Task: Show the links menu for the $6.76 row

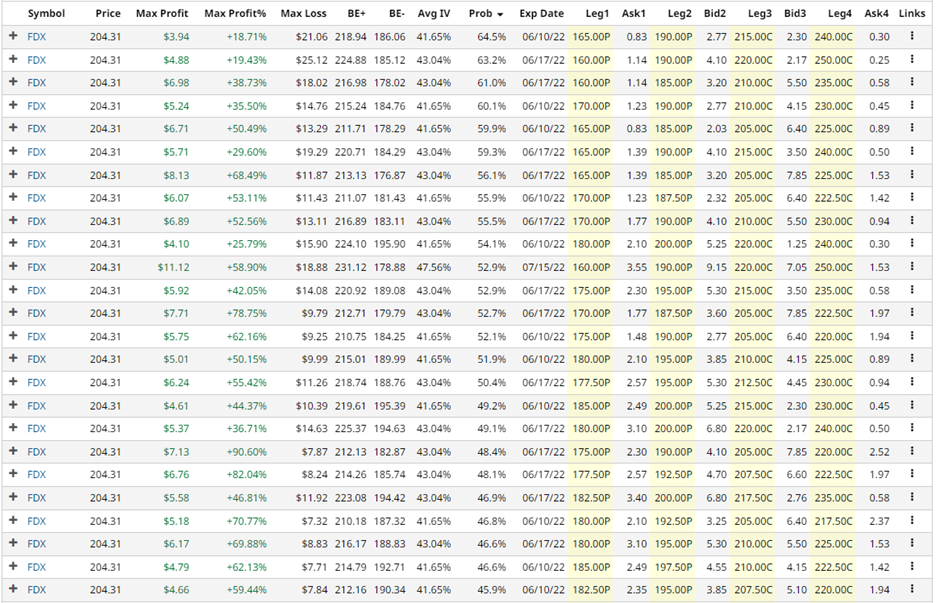Action: [x=912, y=474]
